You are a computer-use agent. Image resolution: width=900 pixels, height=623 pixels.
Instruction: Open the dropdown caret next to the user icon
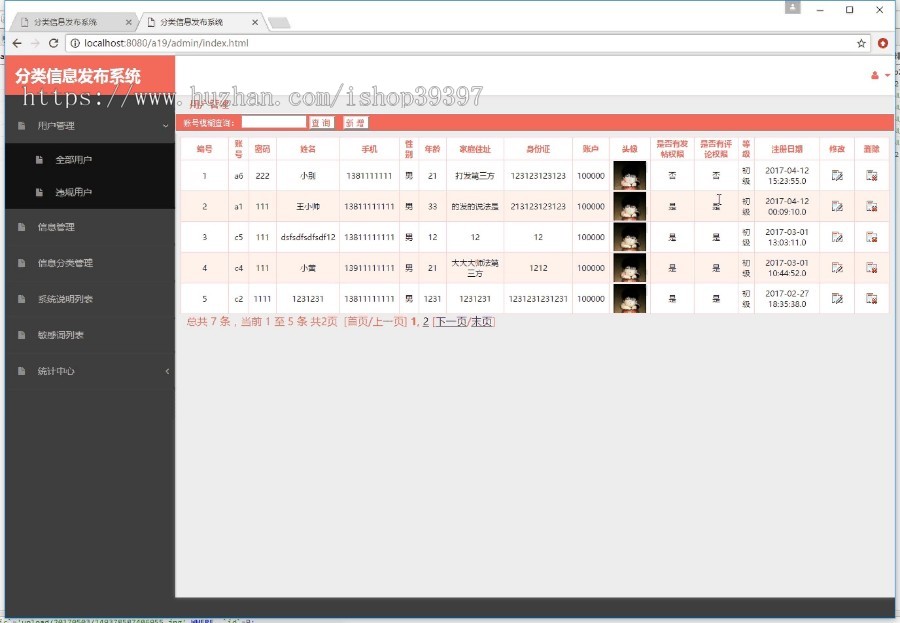coord(887,75)
